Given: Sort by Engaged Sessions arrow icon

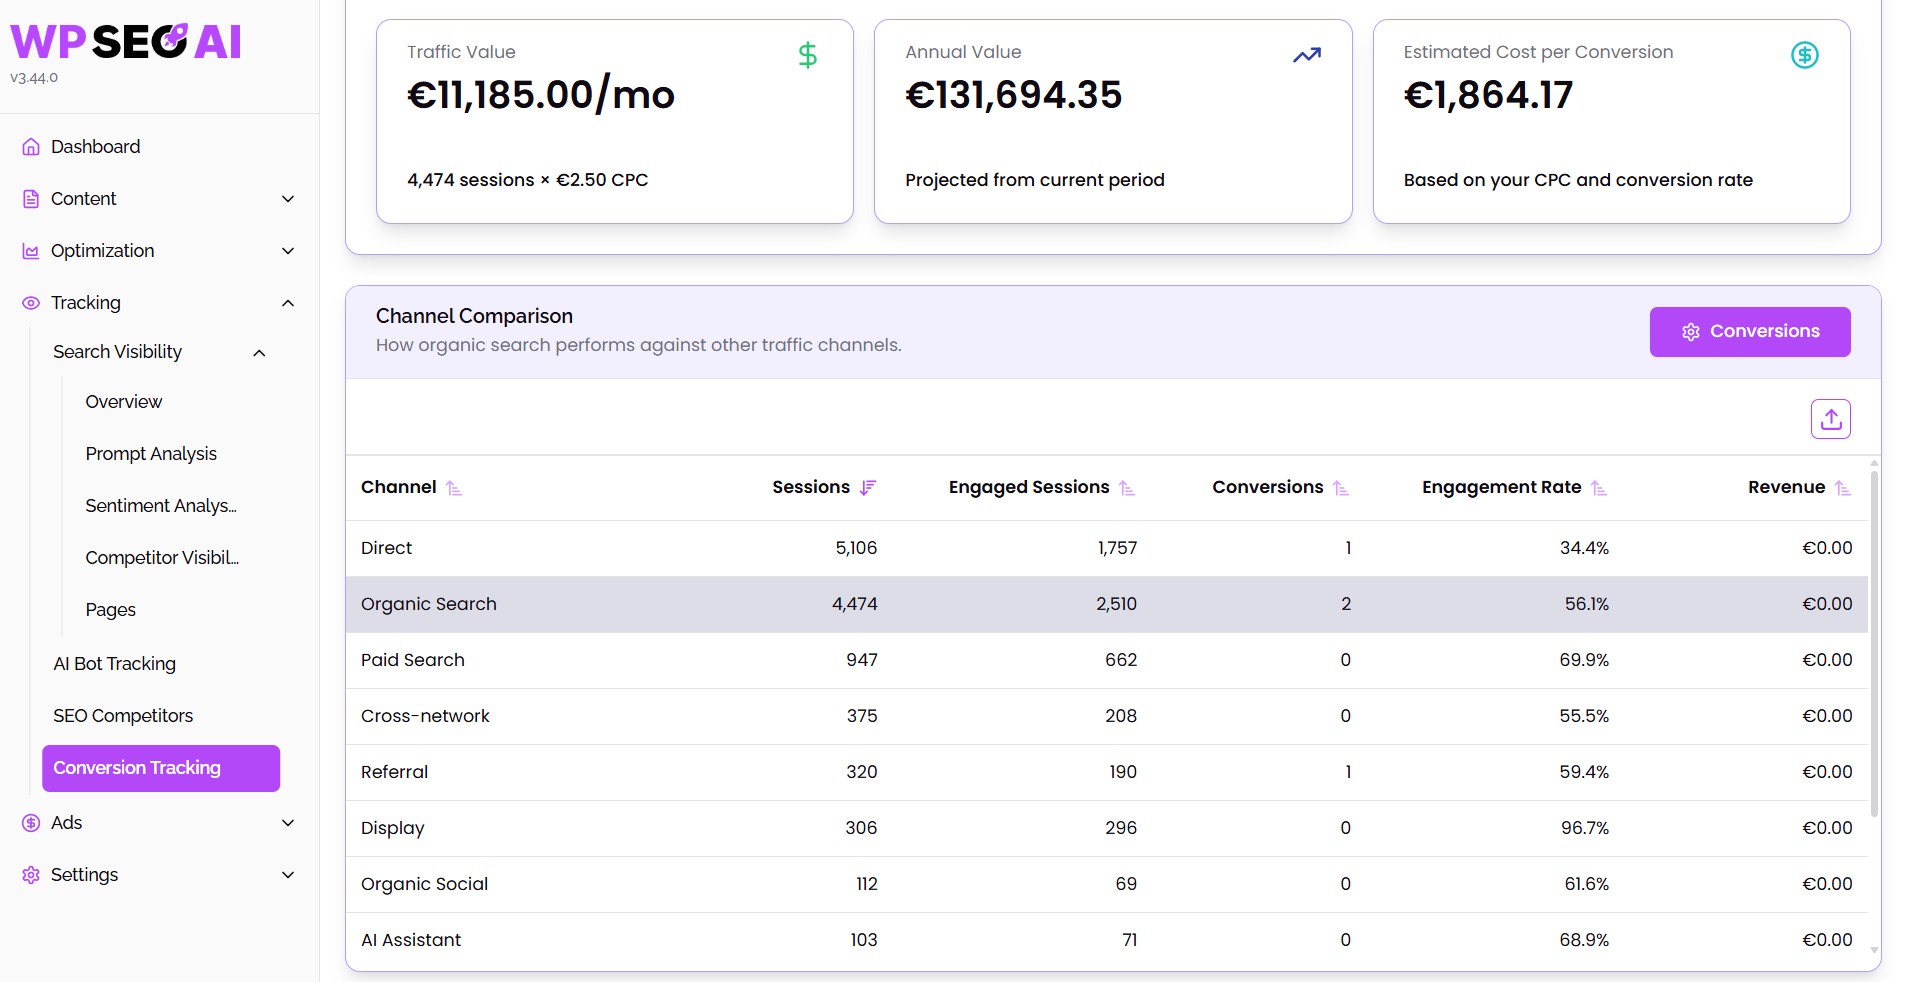Looking at the screenshot, I should 1127,488.
